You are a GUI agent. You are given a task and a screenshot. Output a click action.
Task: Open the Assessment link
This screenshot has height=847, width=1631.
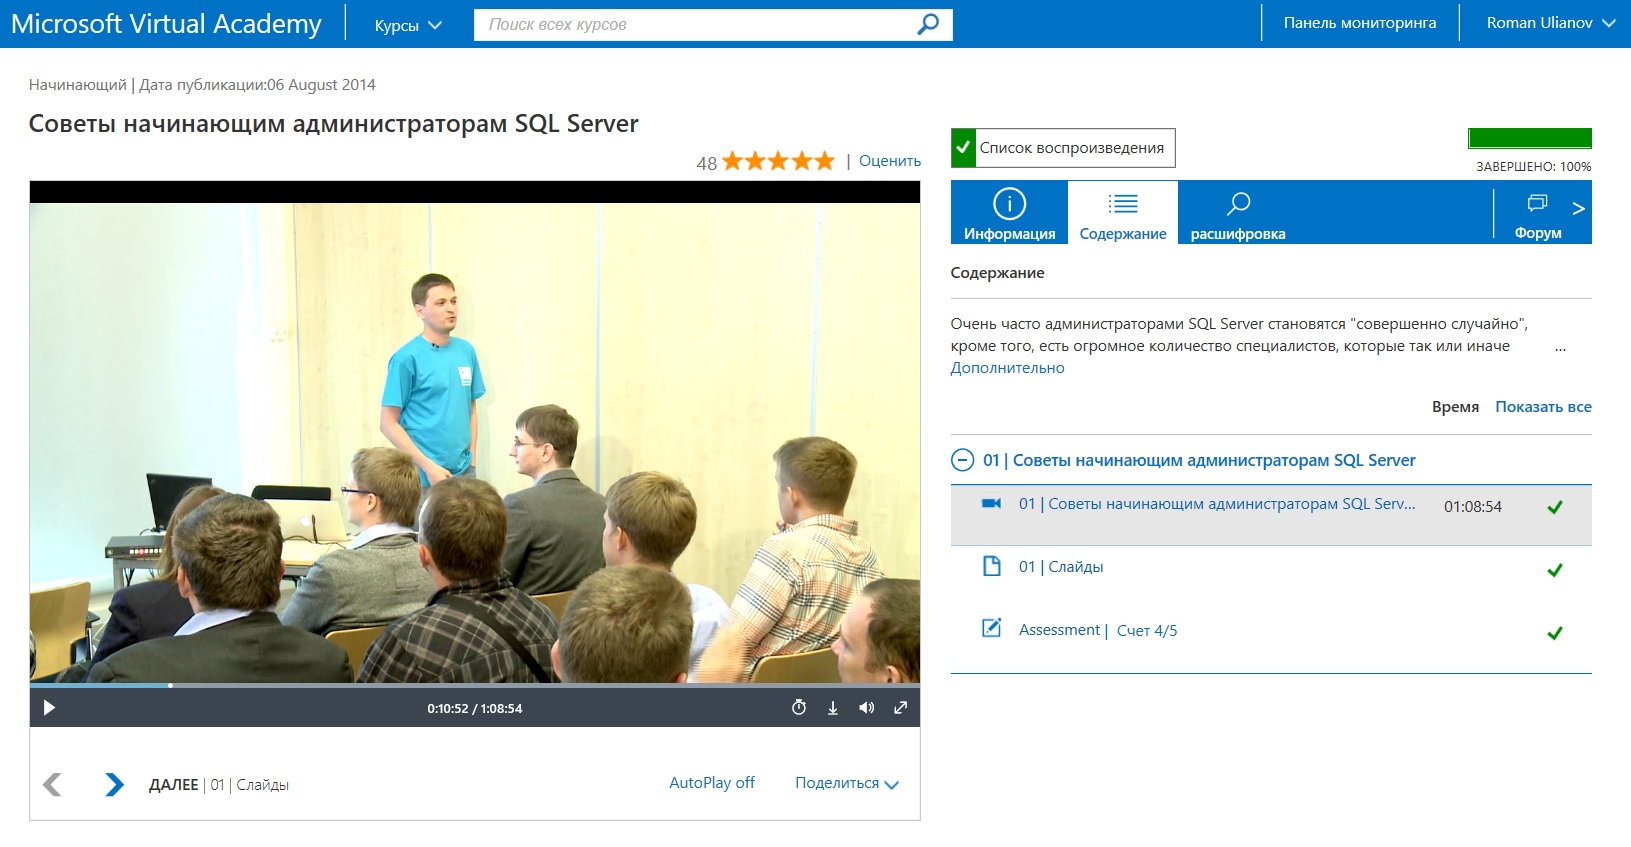(x=1059, y=630)
